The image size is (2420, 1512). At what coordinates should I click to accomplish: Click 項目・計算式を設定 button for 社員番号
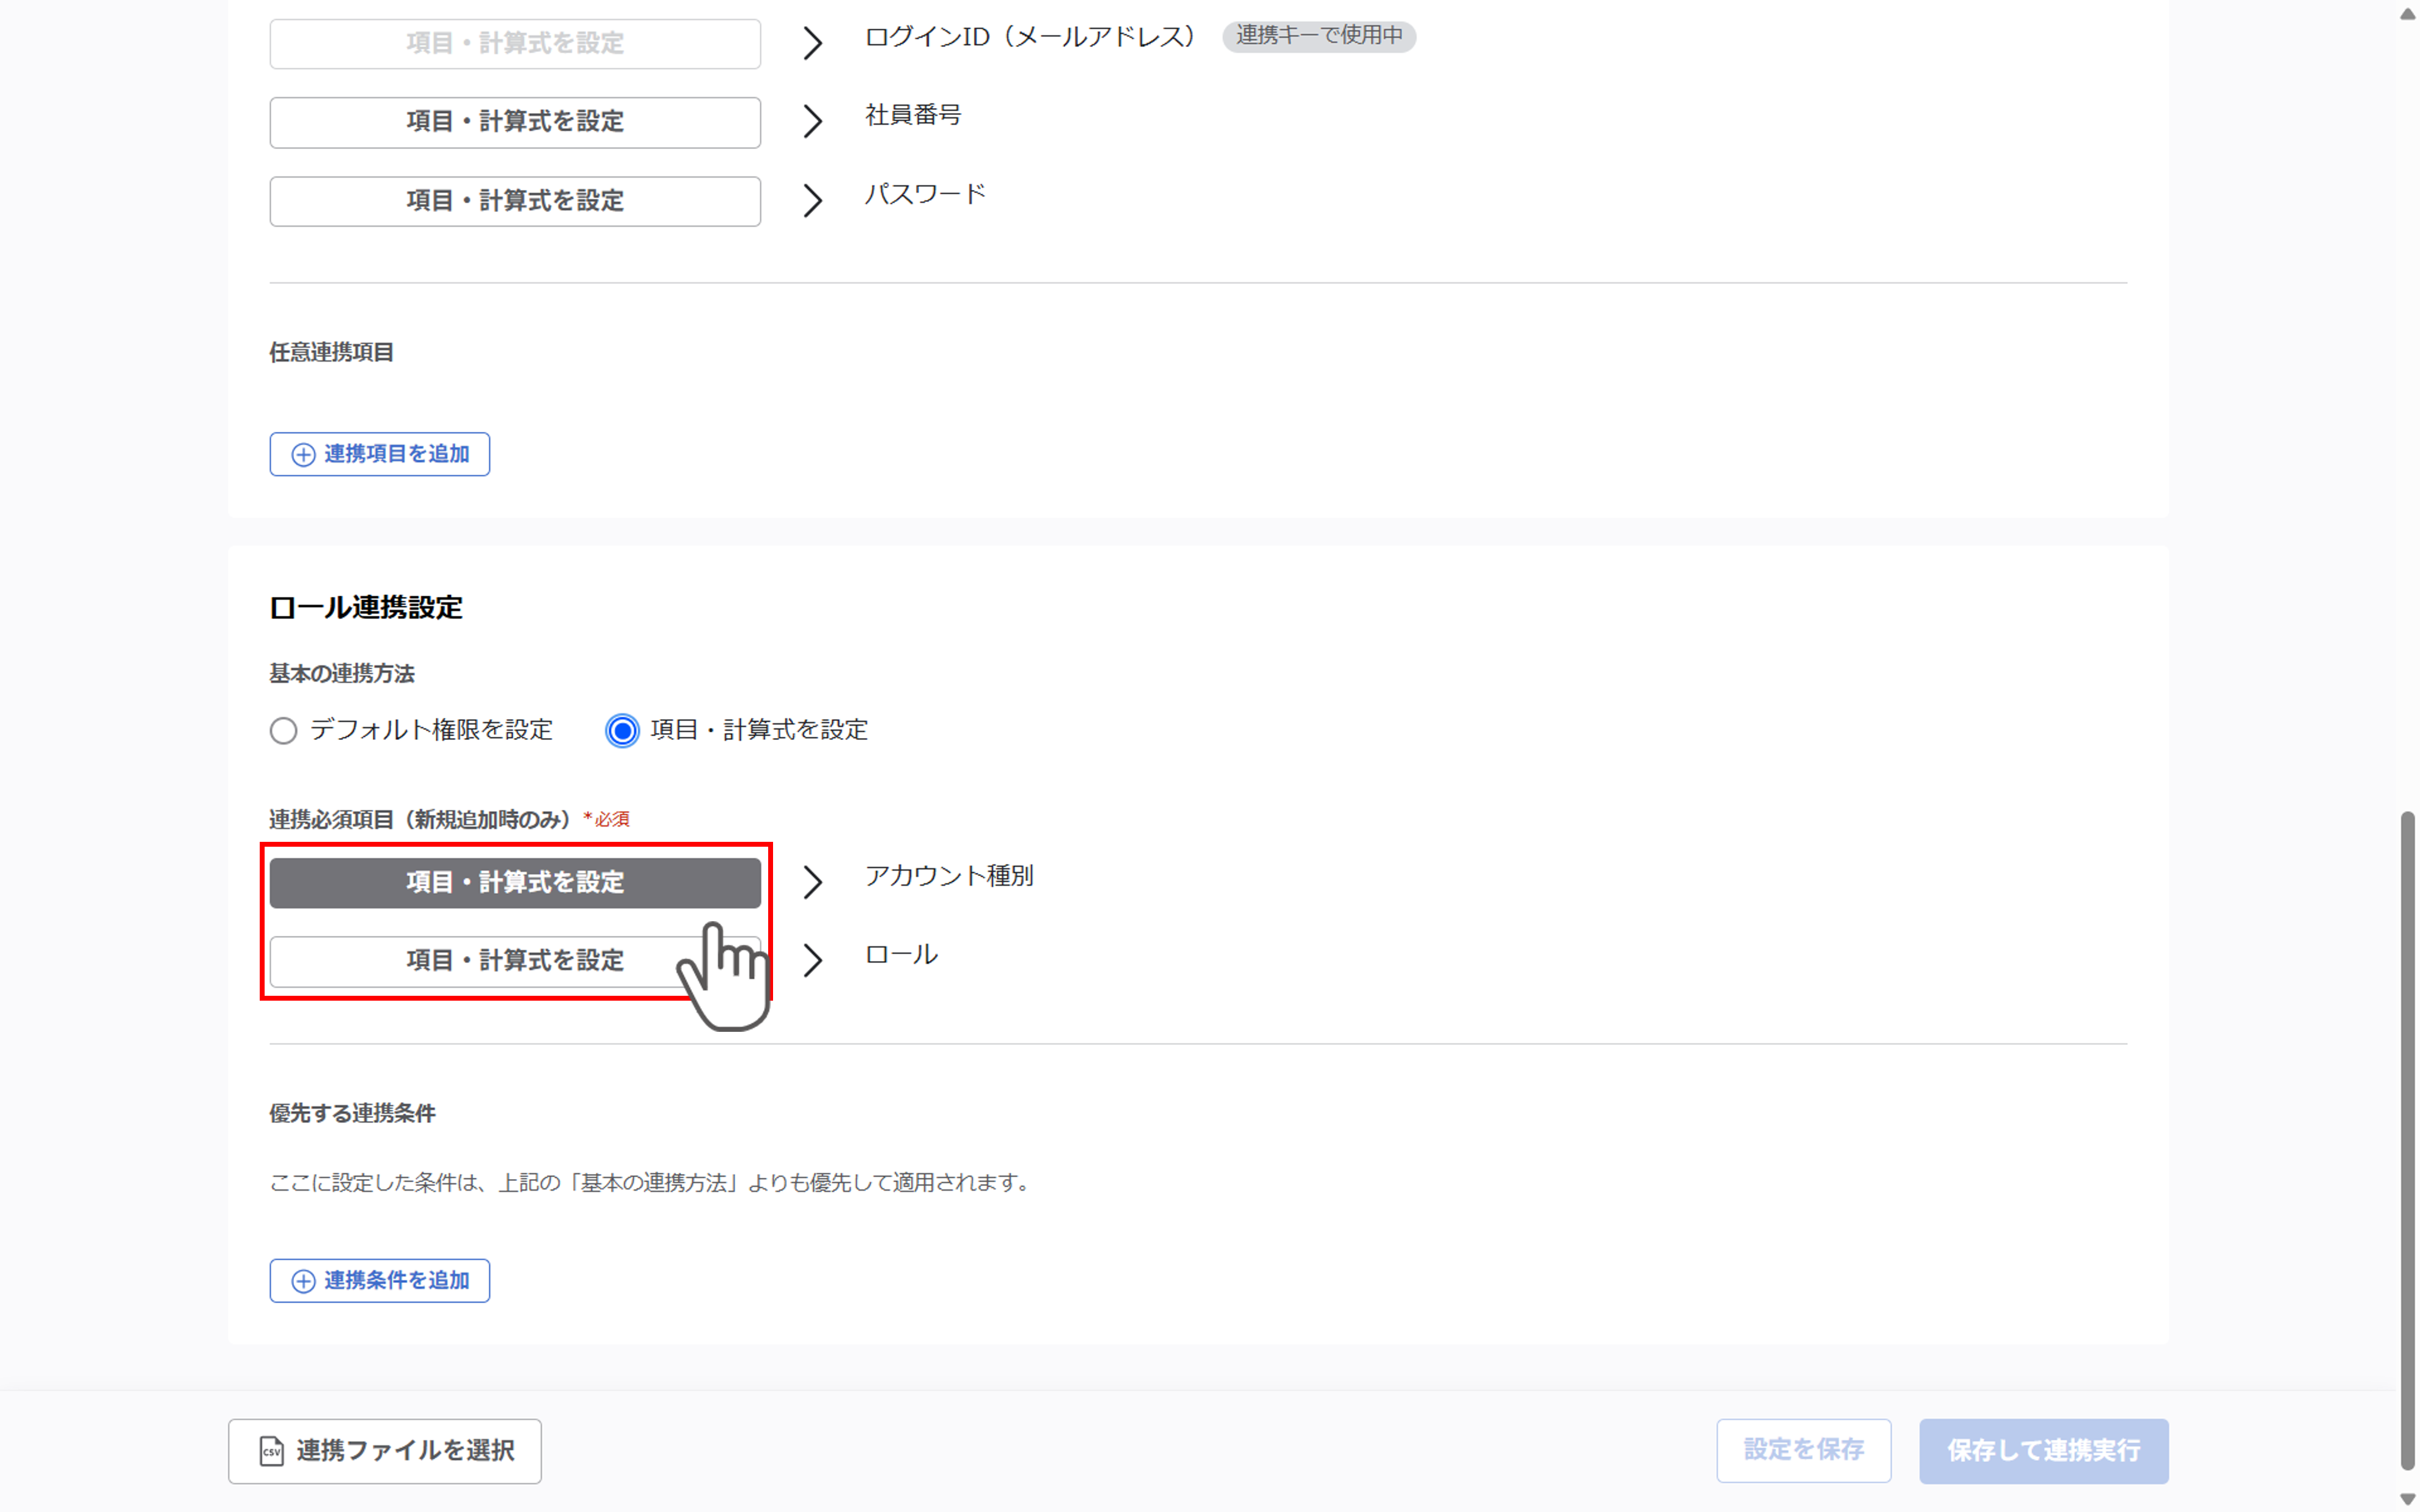coord(515,122)
